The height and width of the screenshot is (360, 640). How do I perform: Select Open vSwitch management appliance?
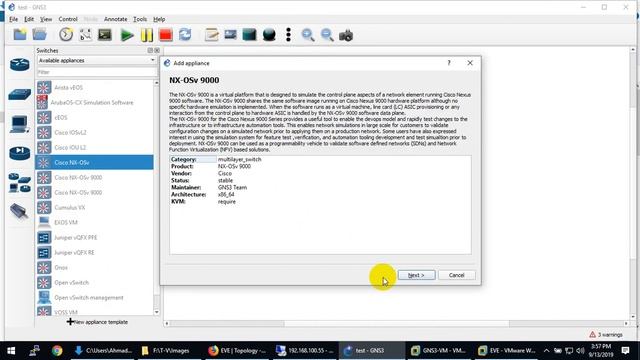pos(94,298)
